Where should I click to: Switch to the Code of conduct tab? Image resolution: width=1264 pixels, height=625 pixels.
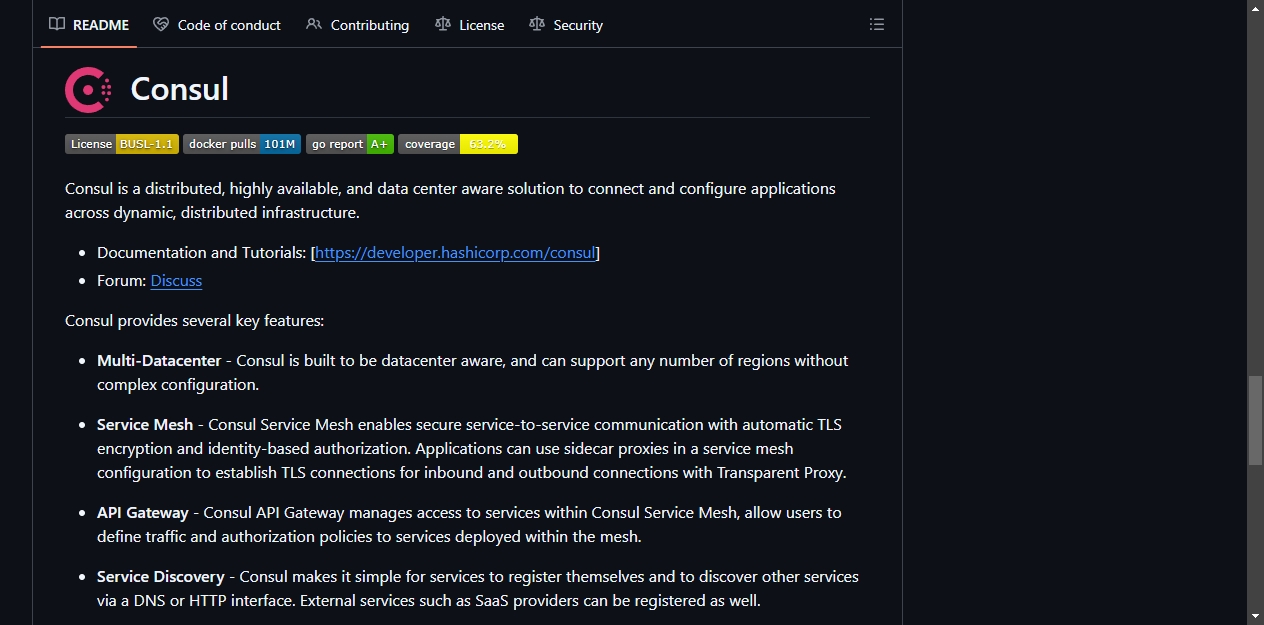(217, 24)
